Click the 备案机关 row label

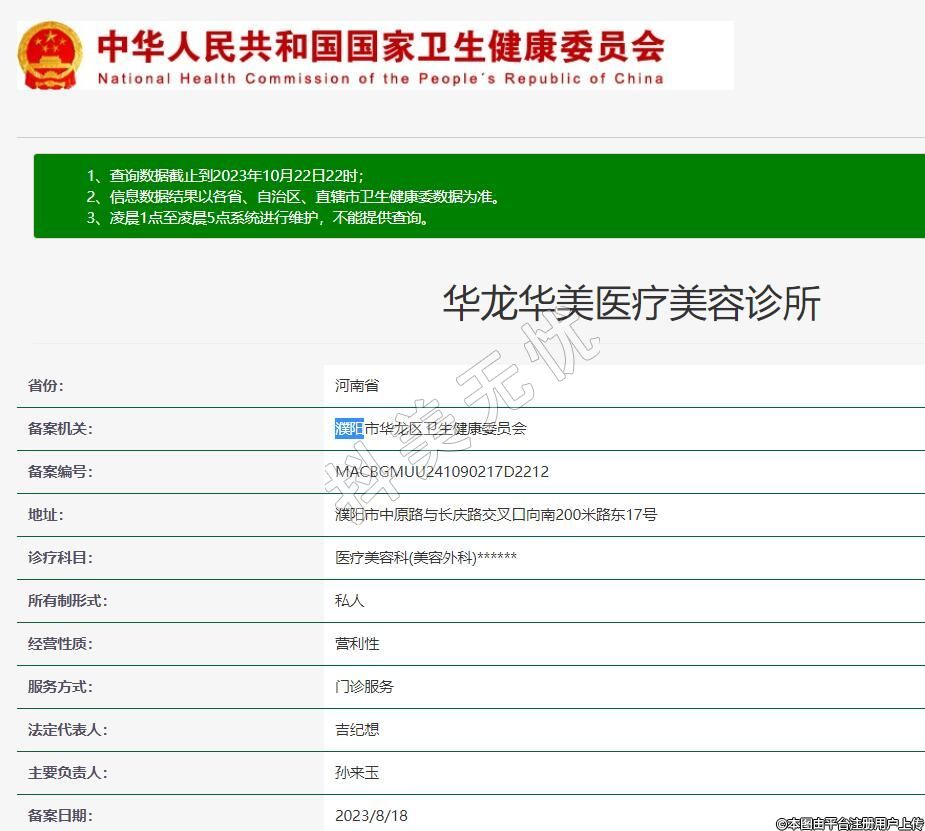point(60,429)
